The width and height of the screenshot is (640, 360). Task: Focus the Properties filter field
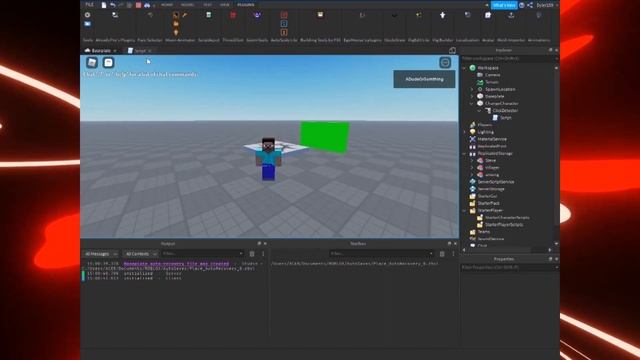pos(508,267)
